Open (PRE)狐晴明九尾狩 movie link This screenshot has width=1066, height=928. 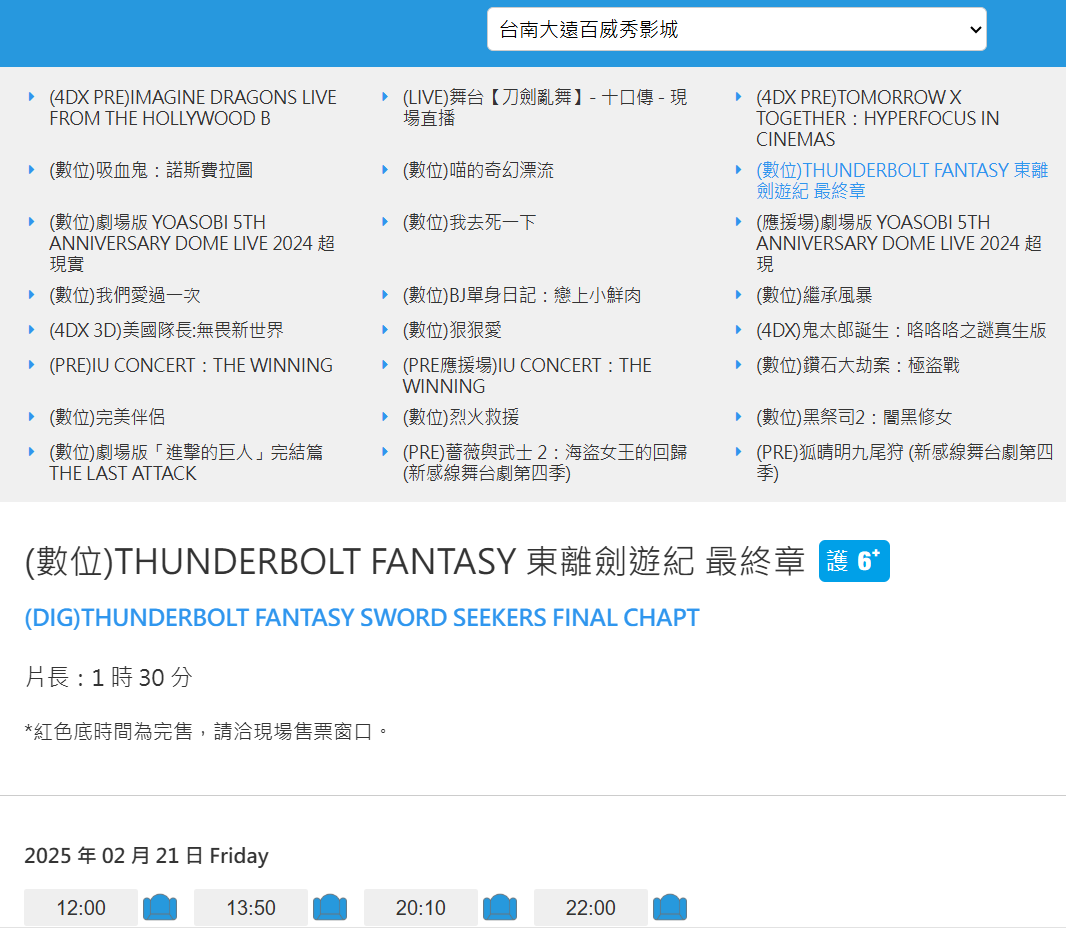tap(905, 463)
